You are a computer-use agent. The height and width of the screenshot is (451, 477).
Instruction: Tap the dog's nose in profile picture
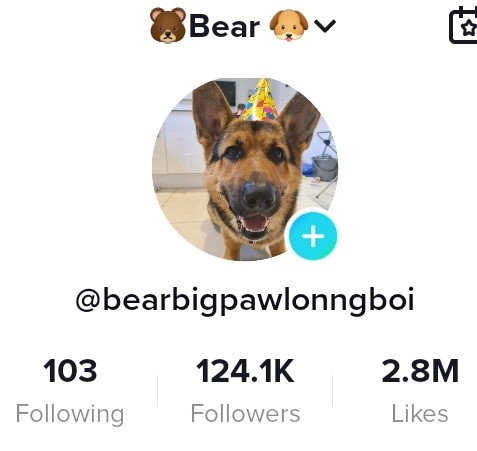point(259,194)
